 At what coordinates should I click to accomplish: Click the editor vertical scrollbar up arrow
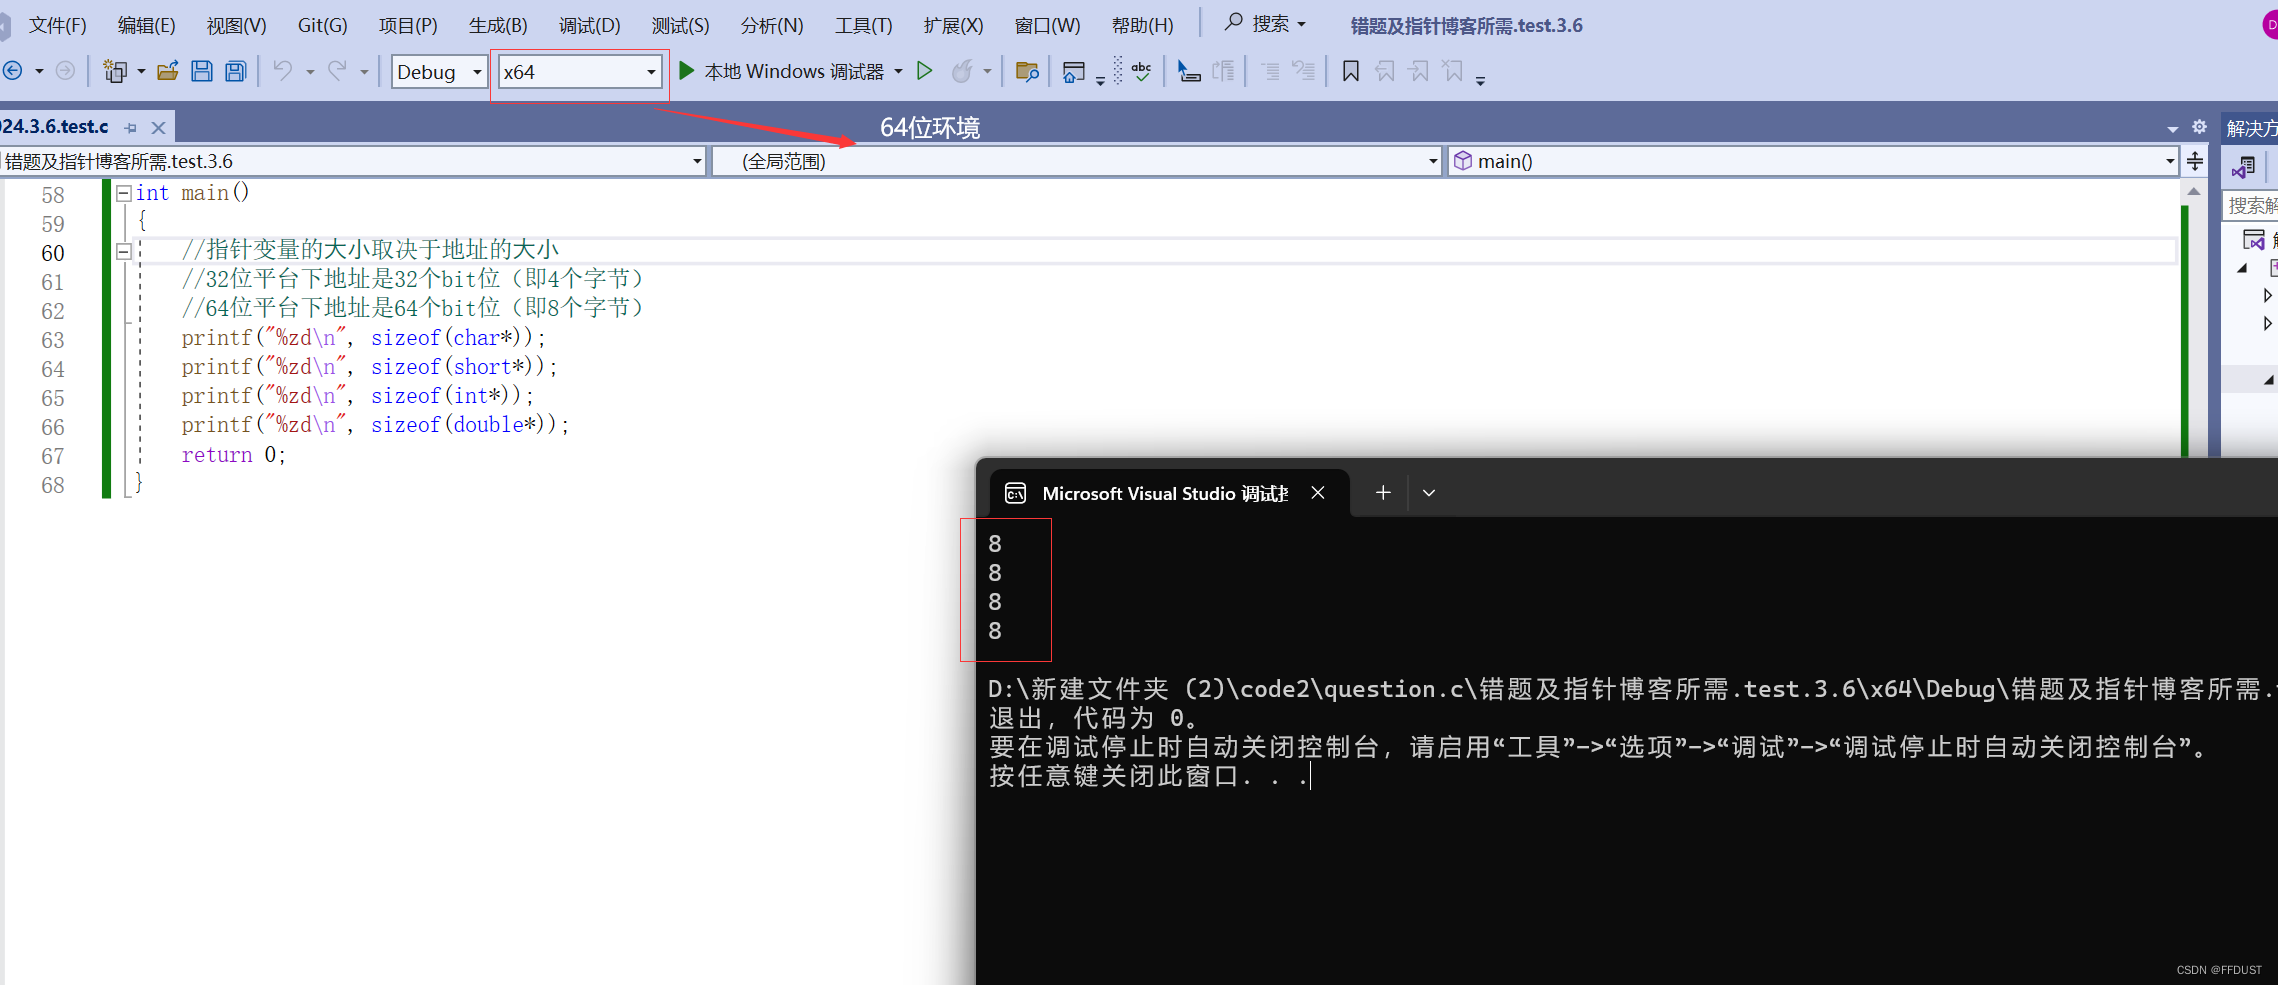[x=2194, y=191]
